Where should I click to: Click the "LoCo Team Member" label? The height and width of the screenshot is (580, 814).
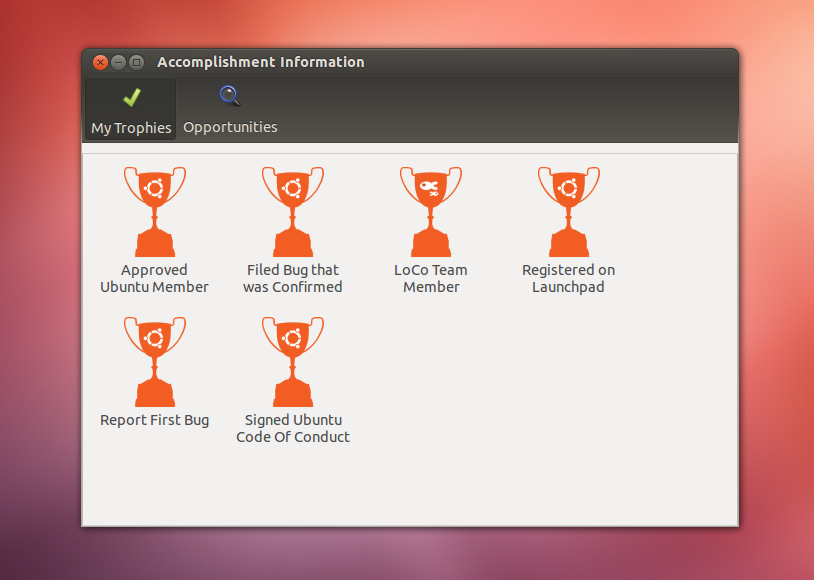coord(431,278)
